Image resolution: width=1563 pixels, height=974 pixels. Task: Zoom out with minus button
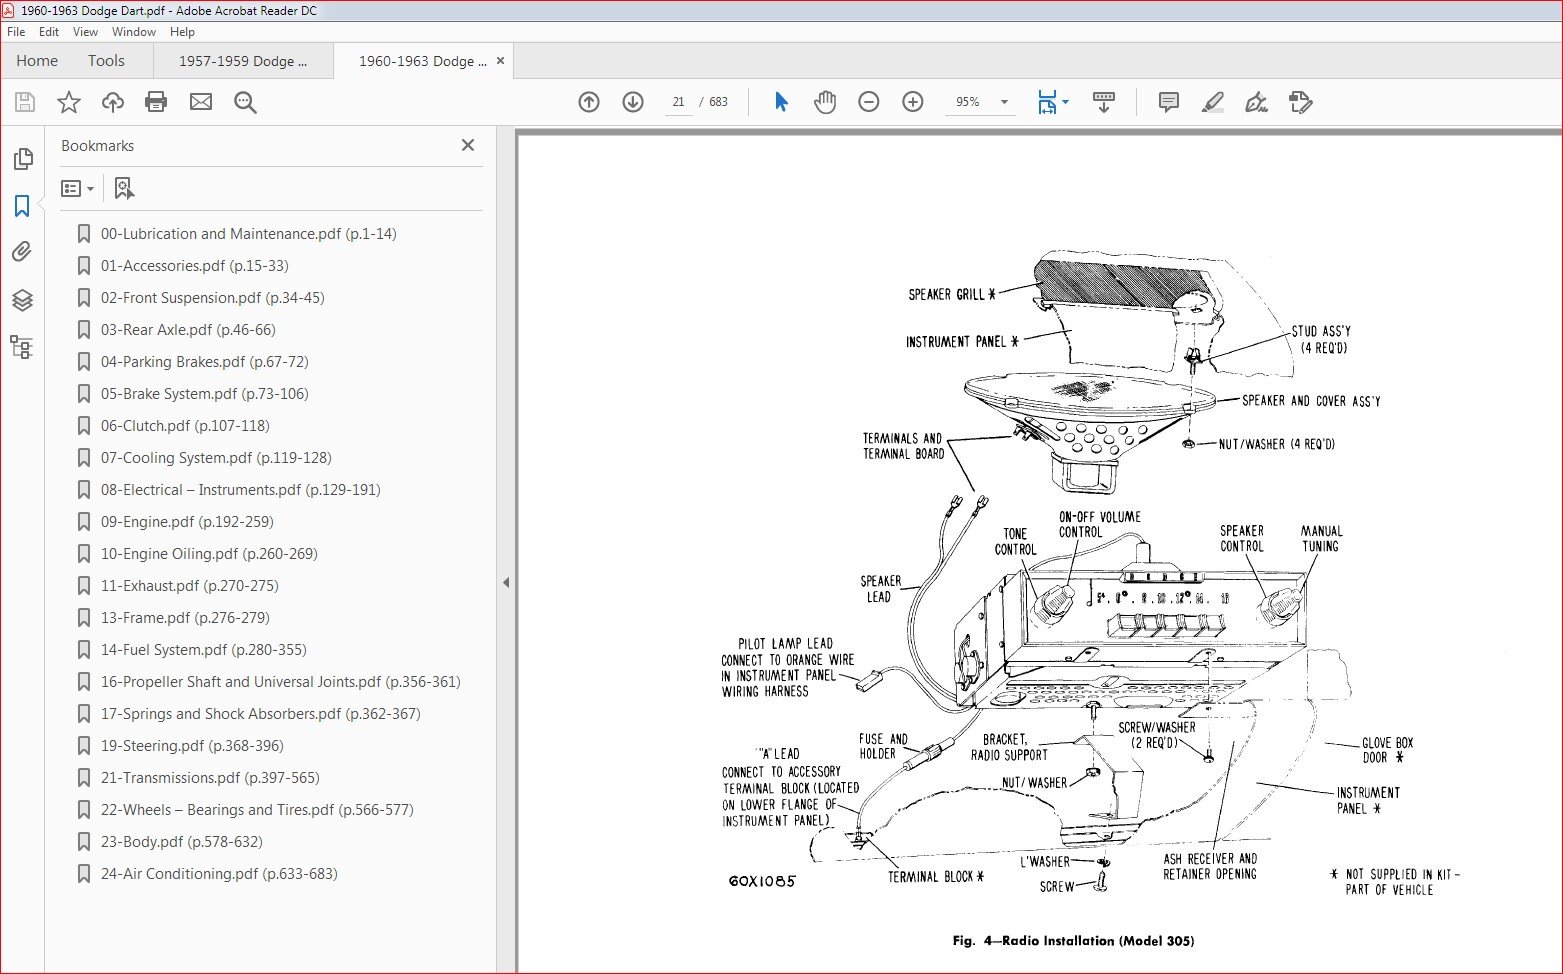pyautogui.click(x=869, y=102)
